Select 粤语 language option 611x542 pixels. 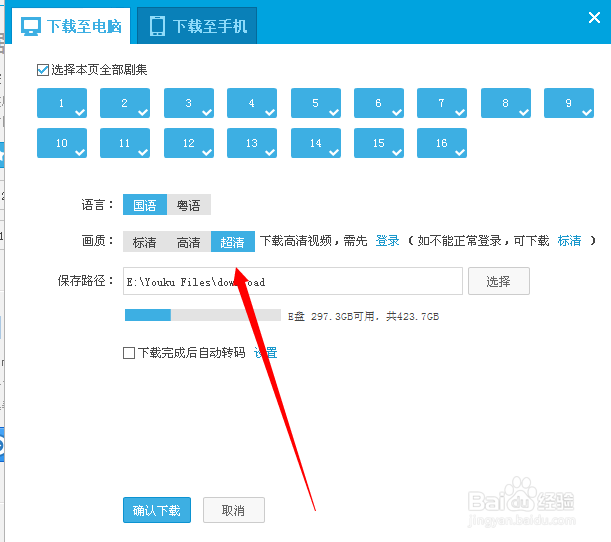pos(189,205)
